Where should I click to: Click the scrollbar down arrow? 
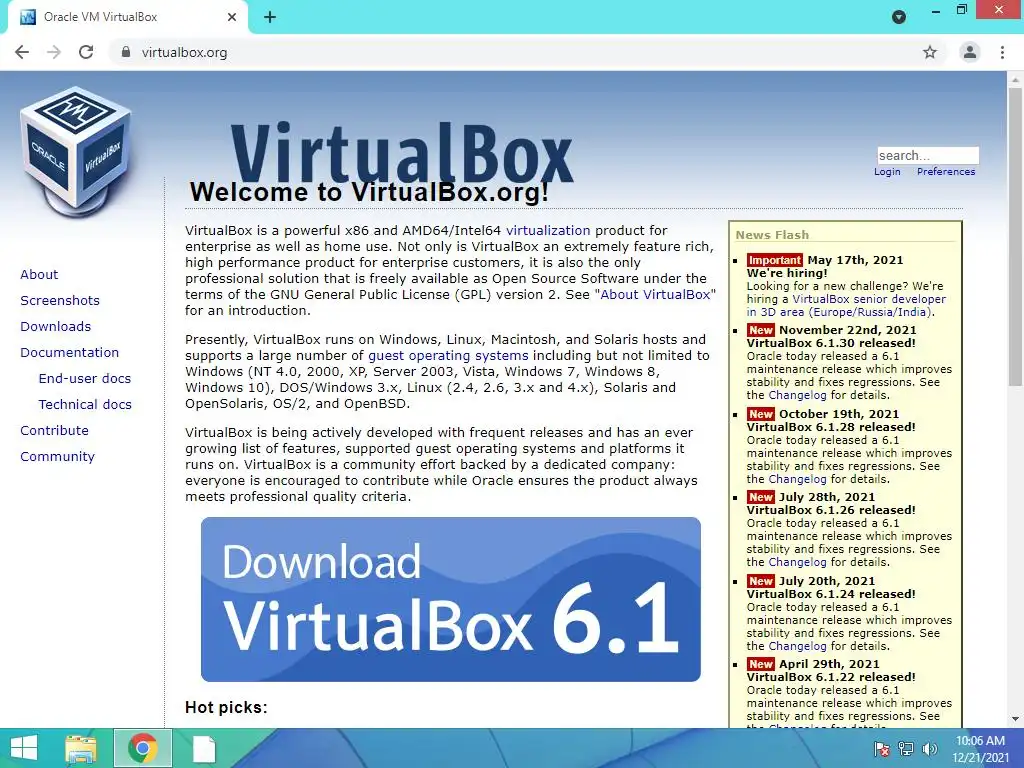click(x=1015, y=719)
